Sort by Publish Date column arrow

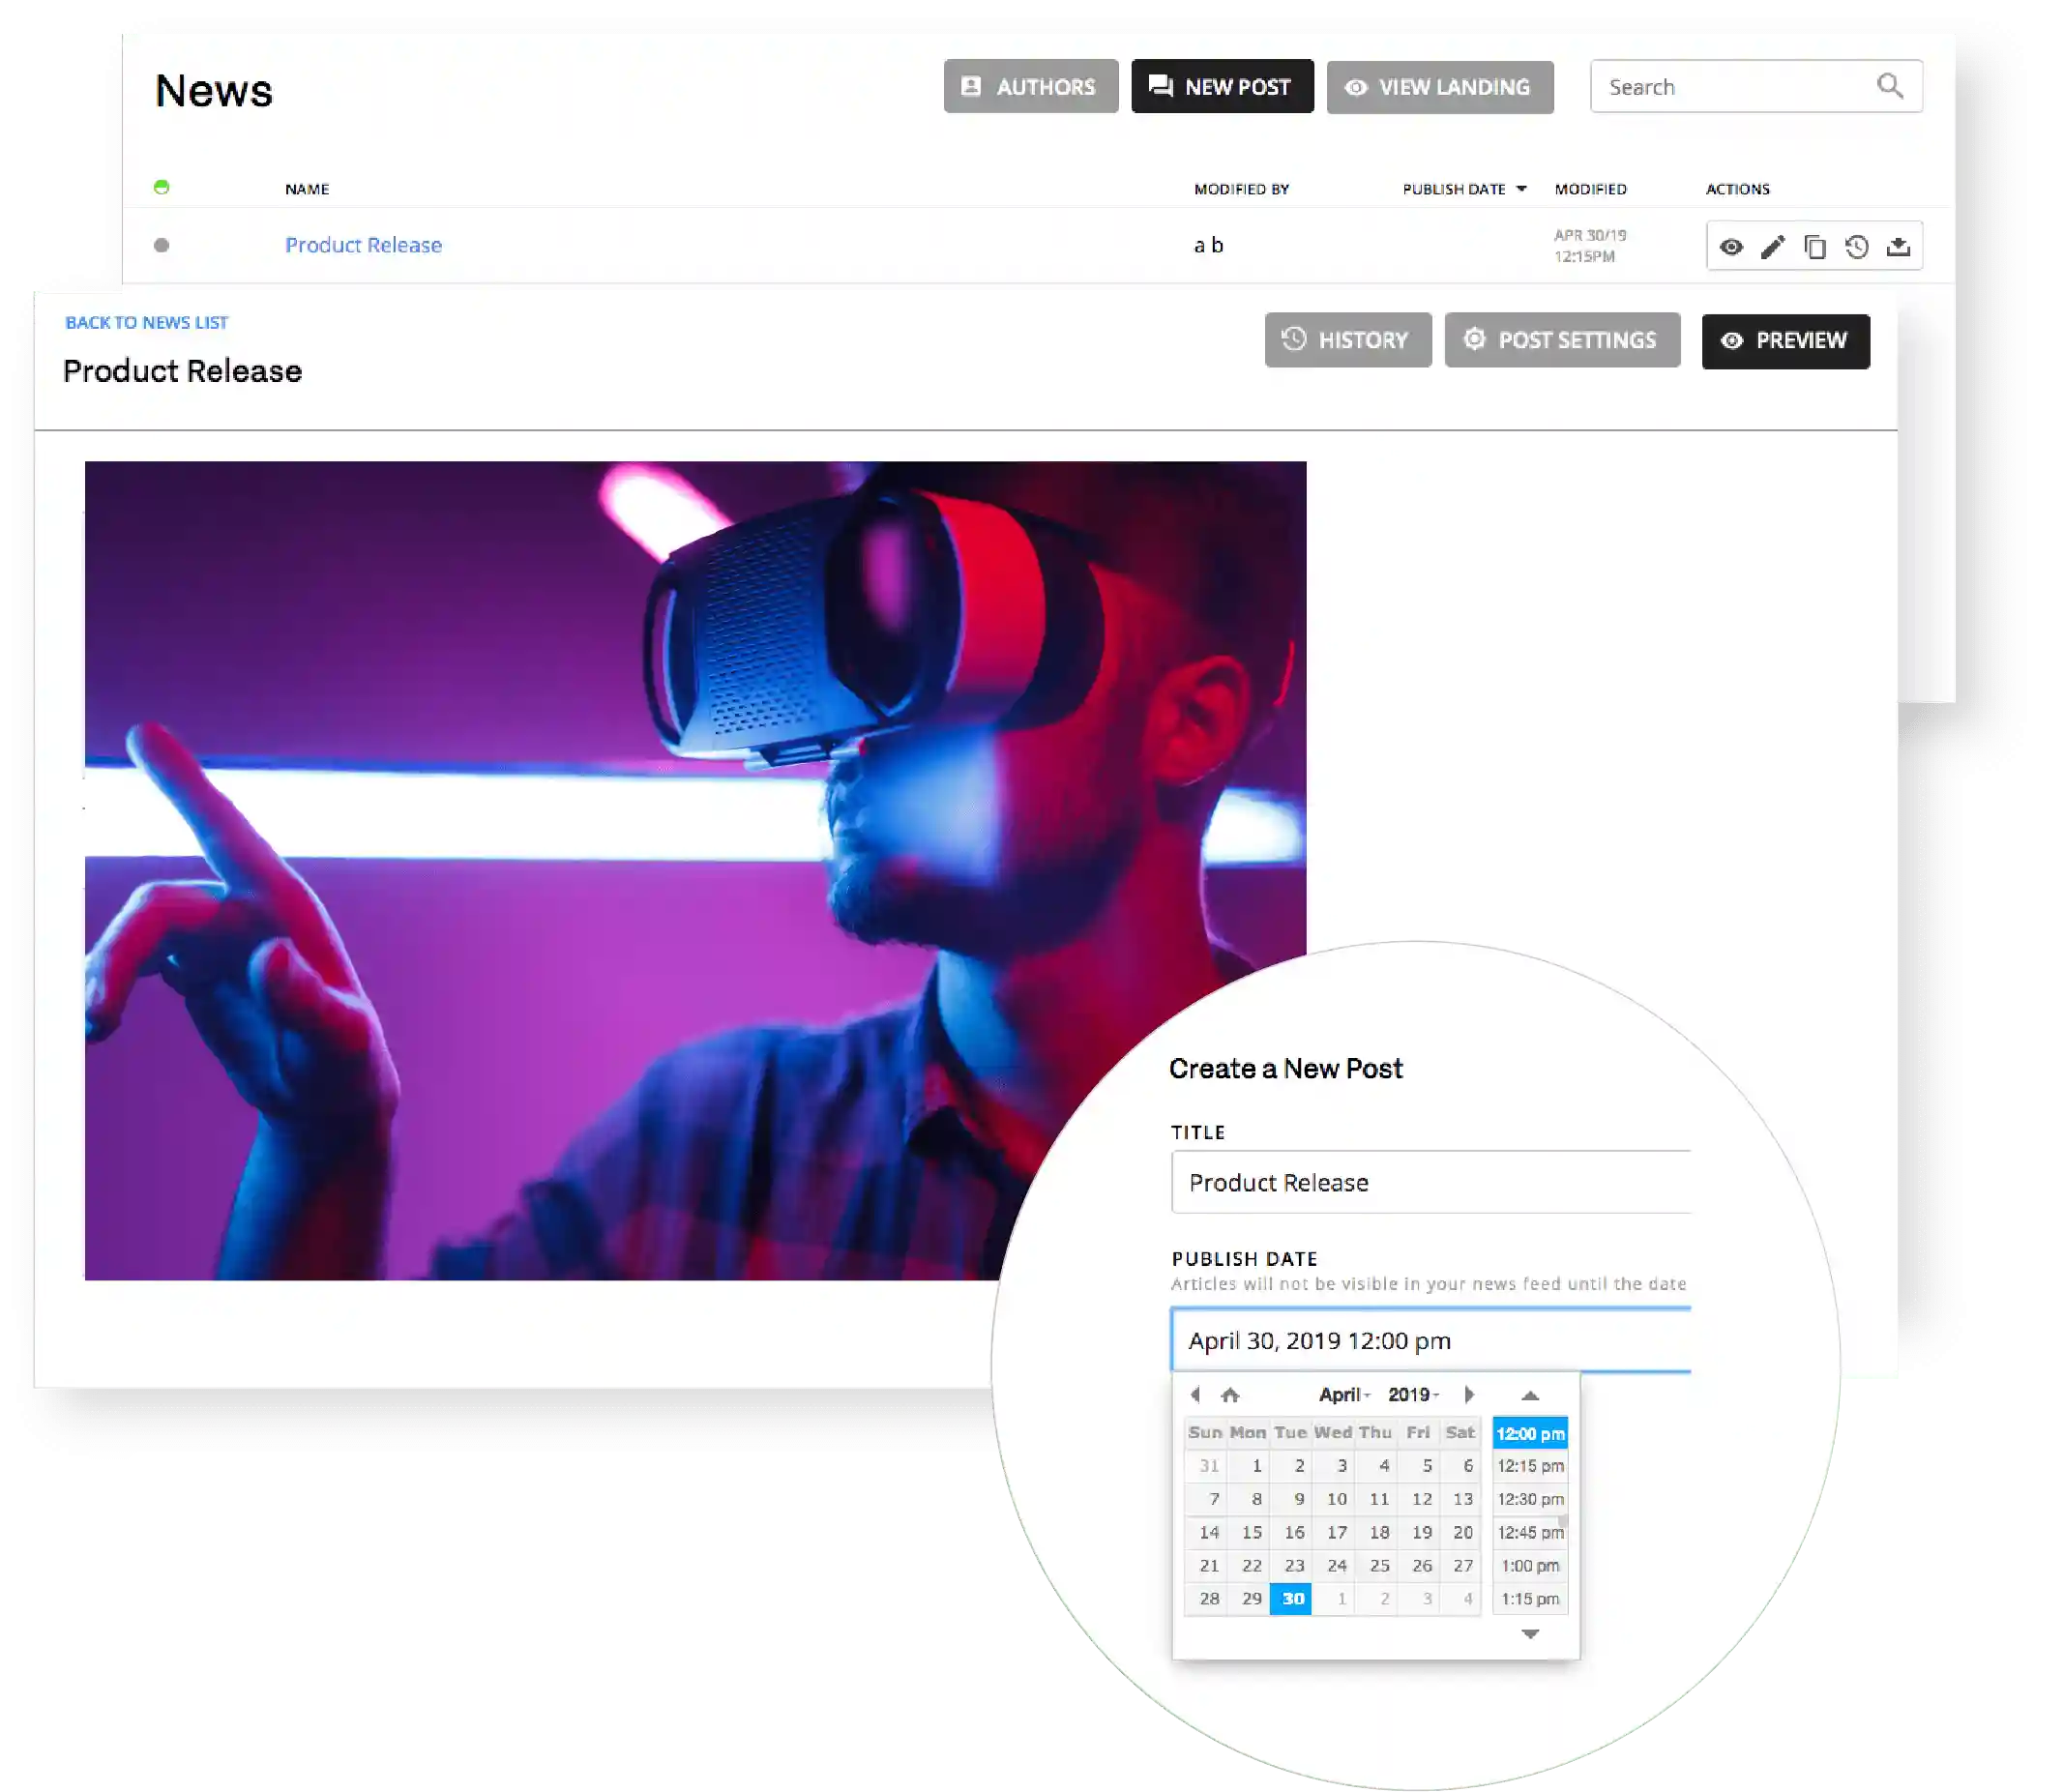[x=1521, y=189]
